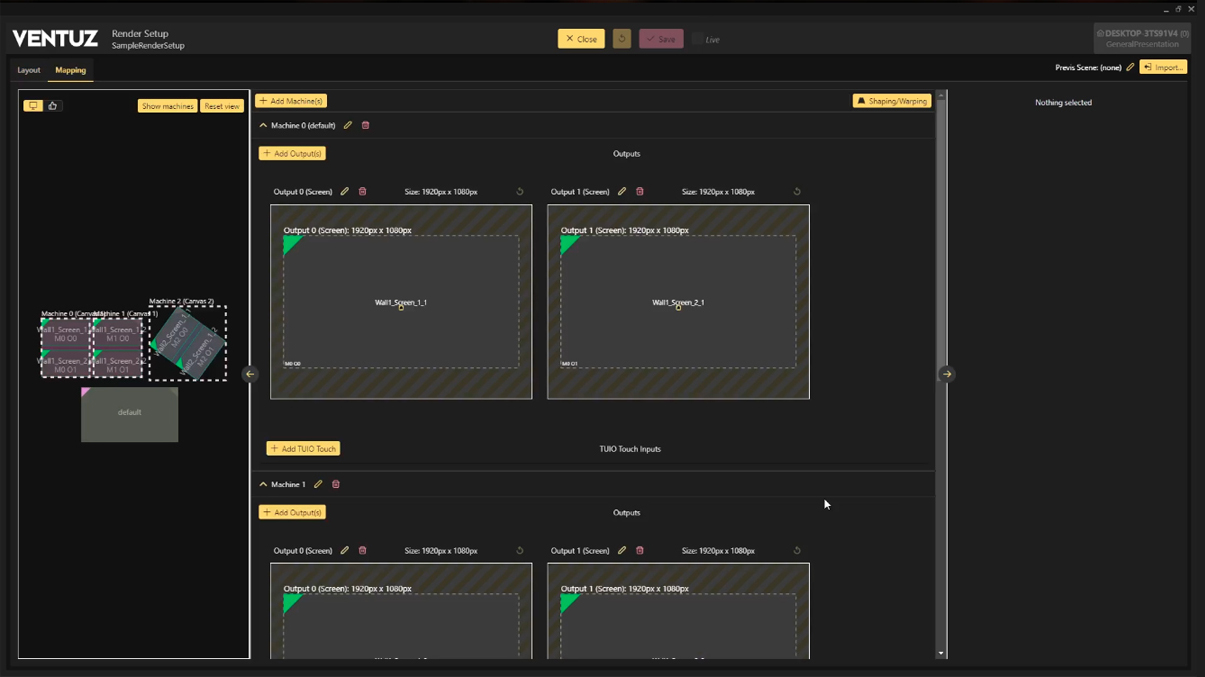
Task: Click the 'TUIO Touch Inputs' label
Action: coord(630,449)
